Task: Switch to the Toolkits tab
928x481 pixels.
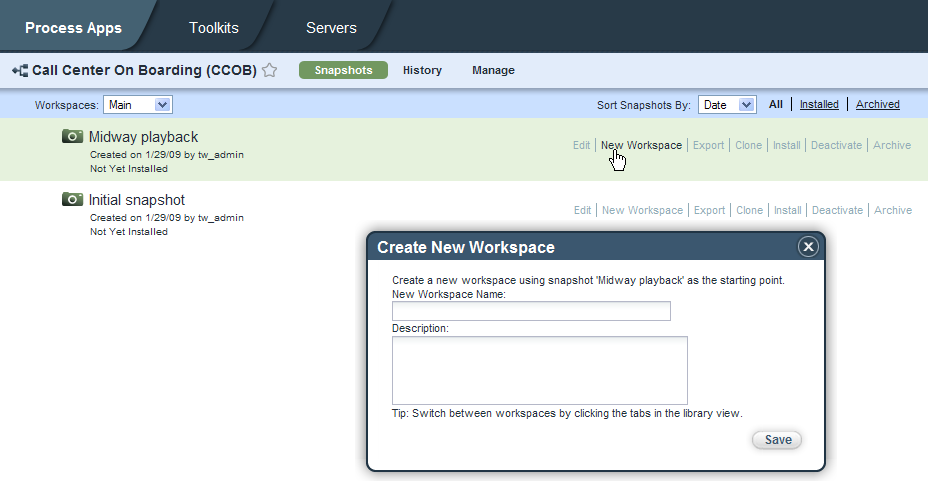Action: pyautogui.click(x=214, y=28)
